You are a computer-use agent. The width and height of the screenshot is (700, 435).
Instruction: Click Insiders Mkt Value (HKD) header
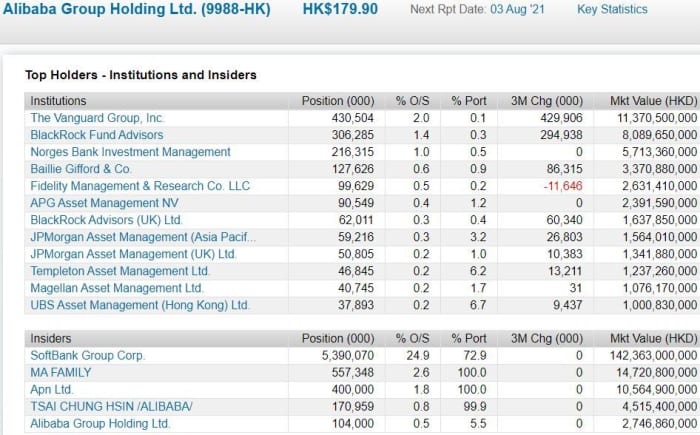point(654,339)
